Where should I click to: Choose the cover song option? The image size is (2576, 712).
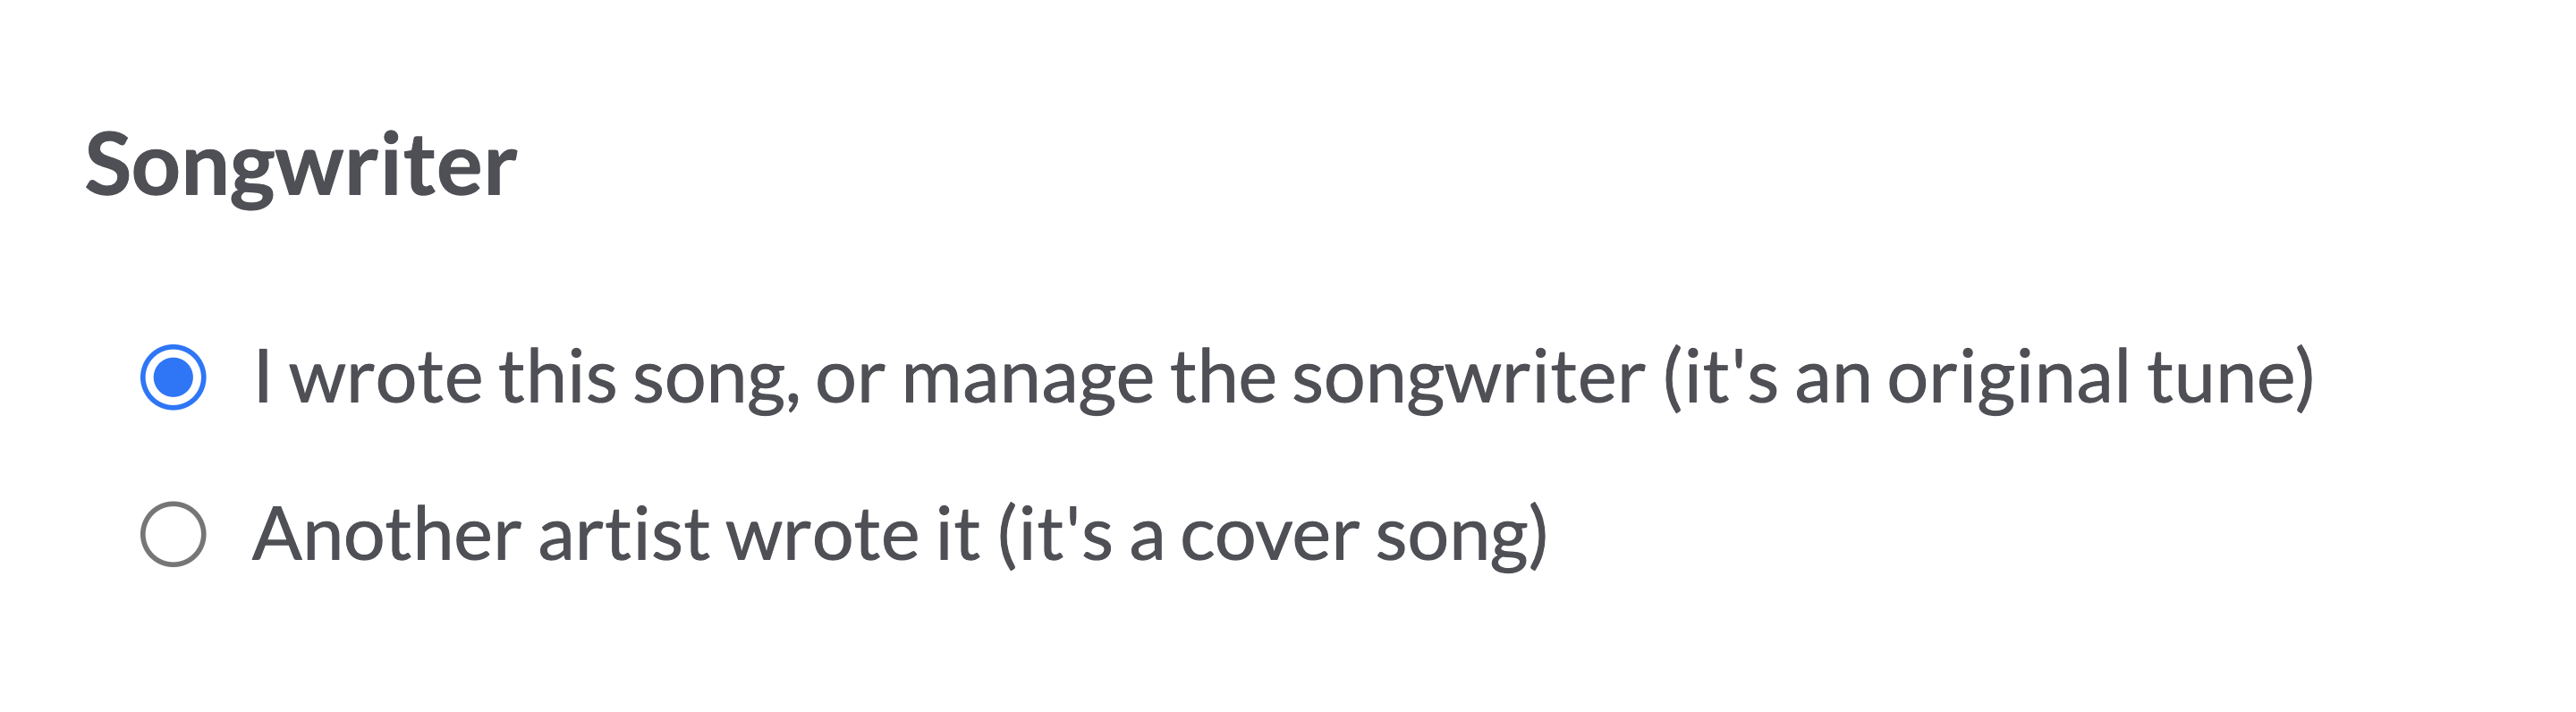173,534
